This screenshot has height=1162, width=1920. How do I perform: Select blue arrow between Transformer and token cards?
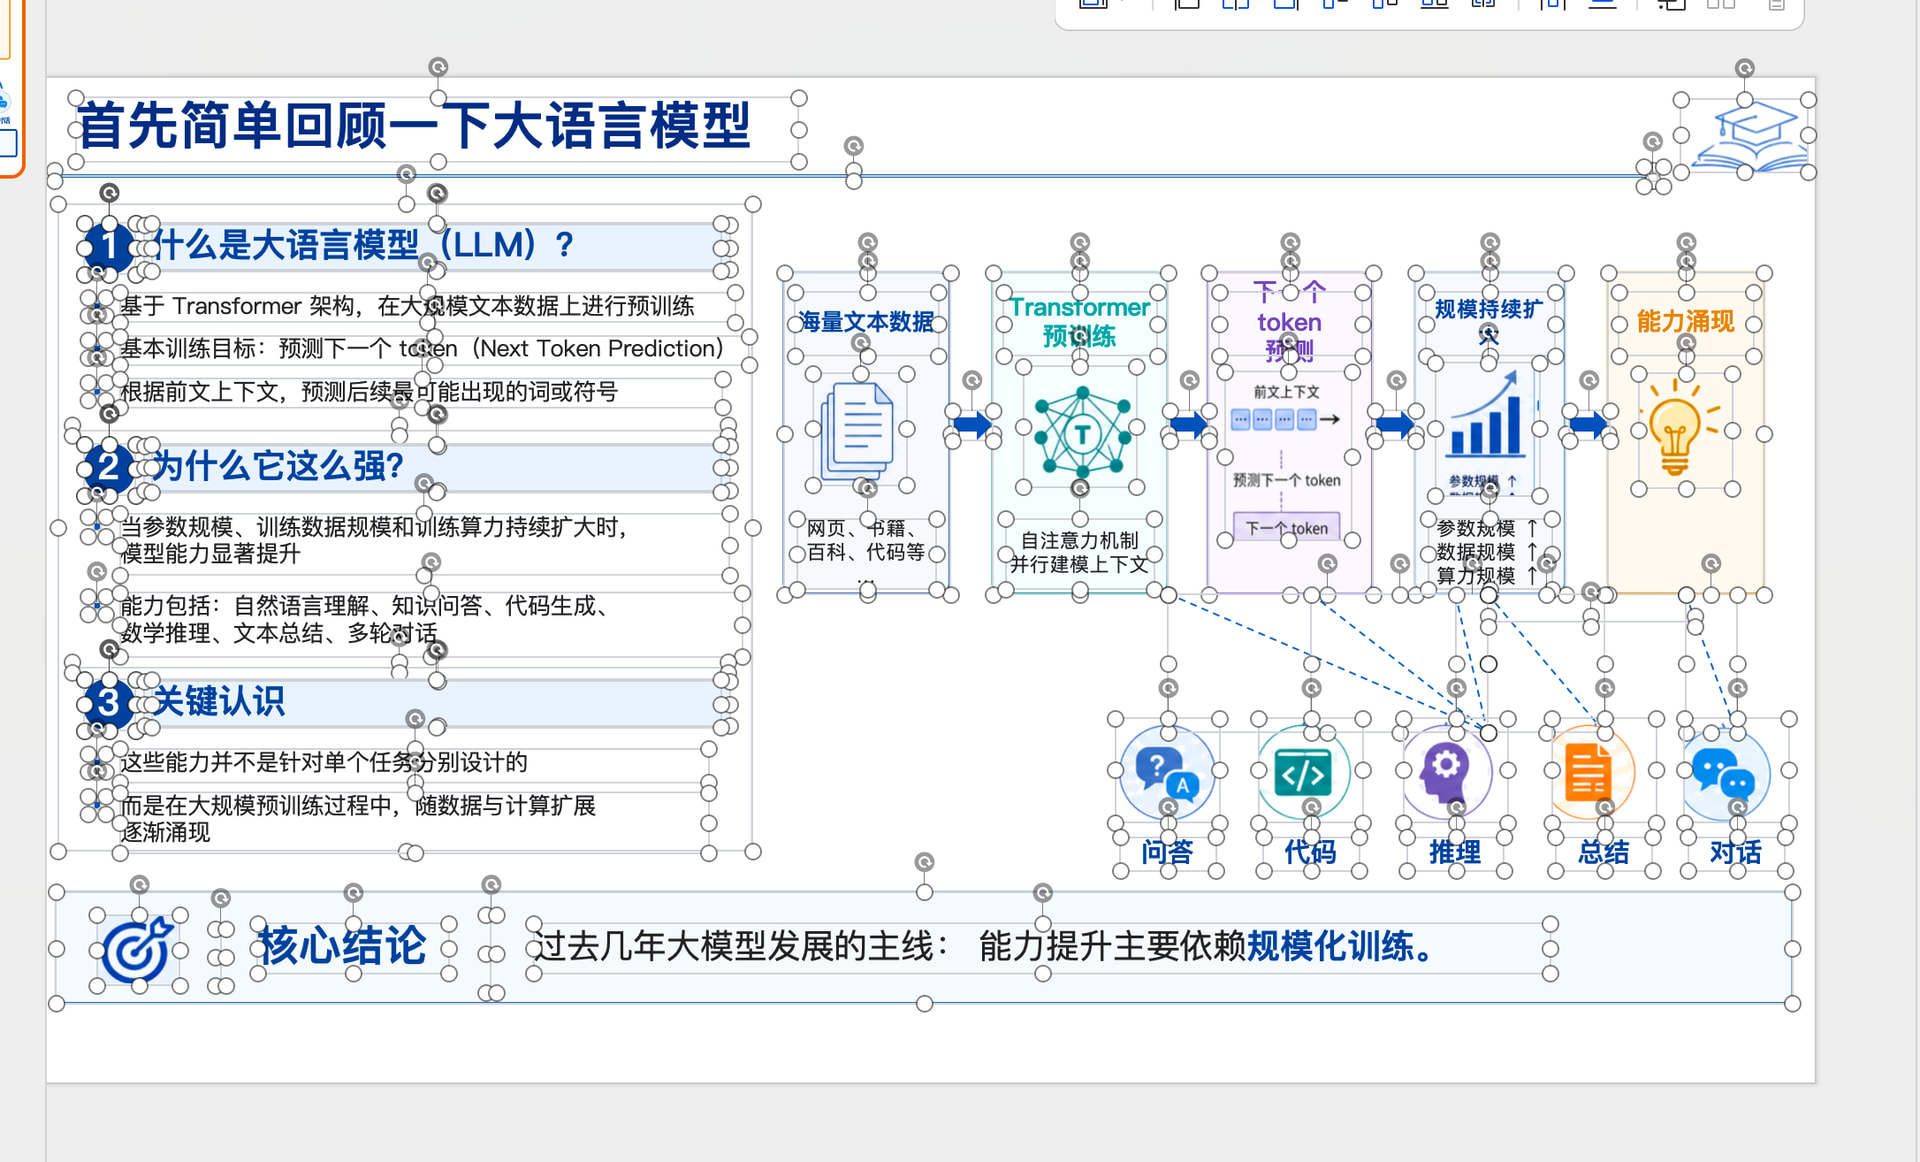pos(1188,424)
